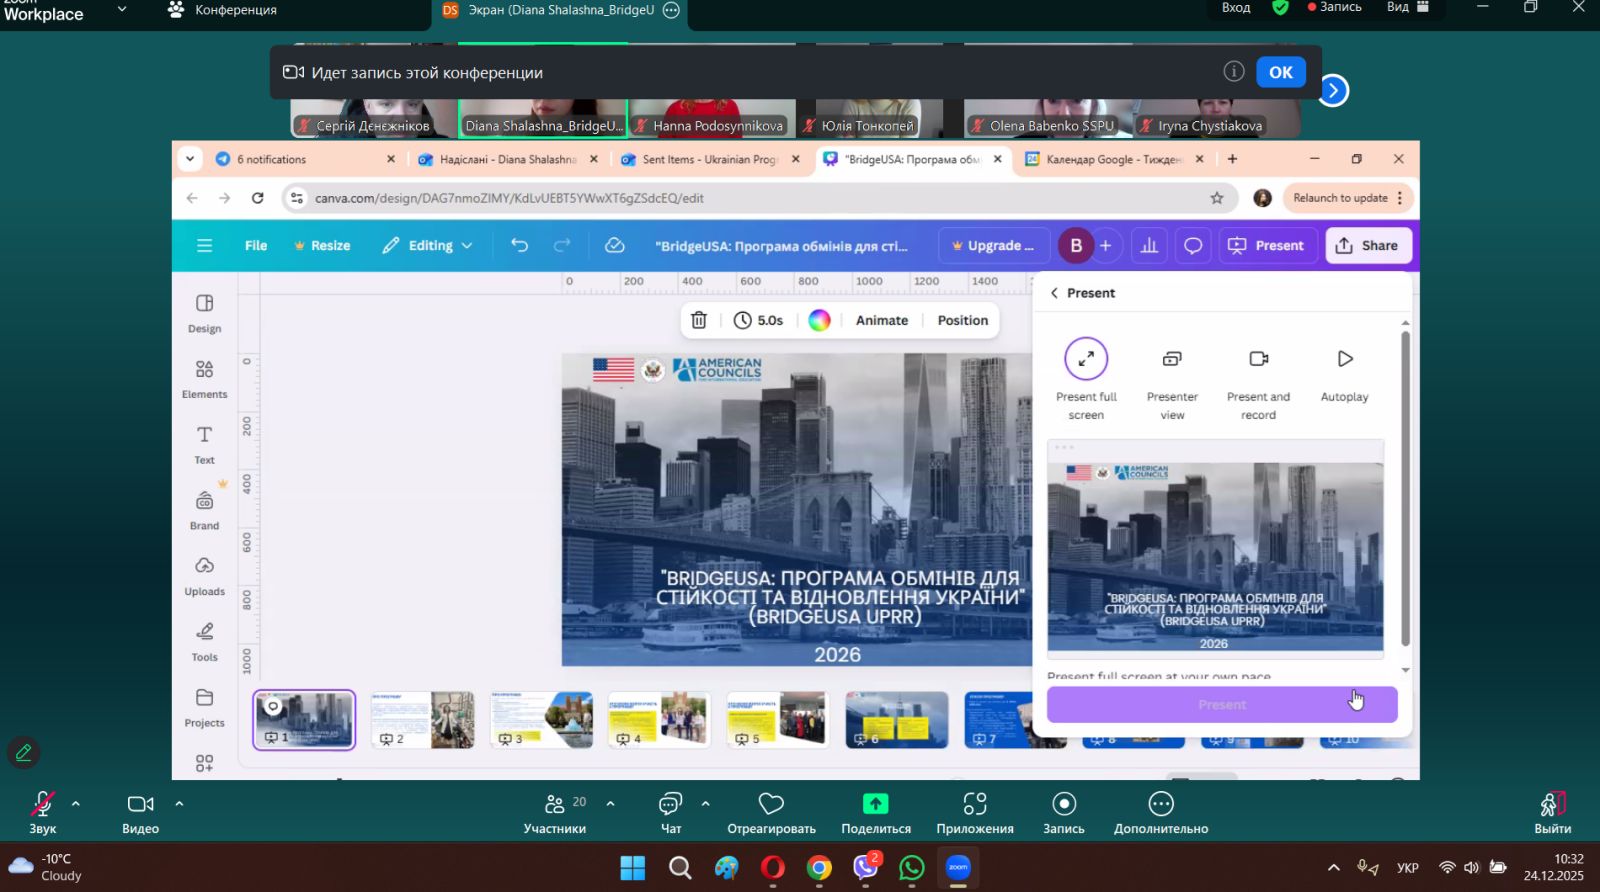The height and width of the screenshot is (892, 1600).
Task: Expand the Editing mode dropdown
Action: click(x=428, y=246)
